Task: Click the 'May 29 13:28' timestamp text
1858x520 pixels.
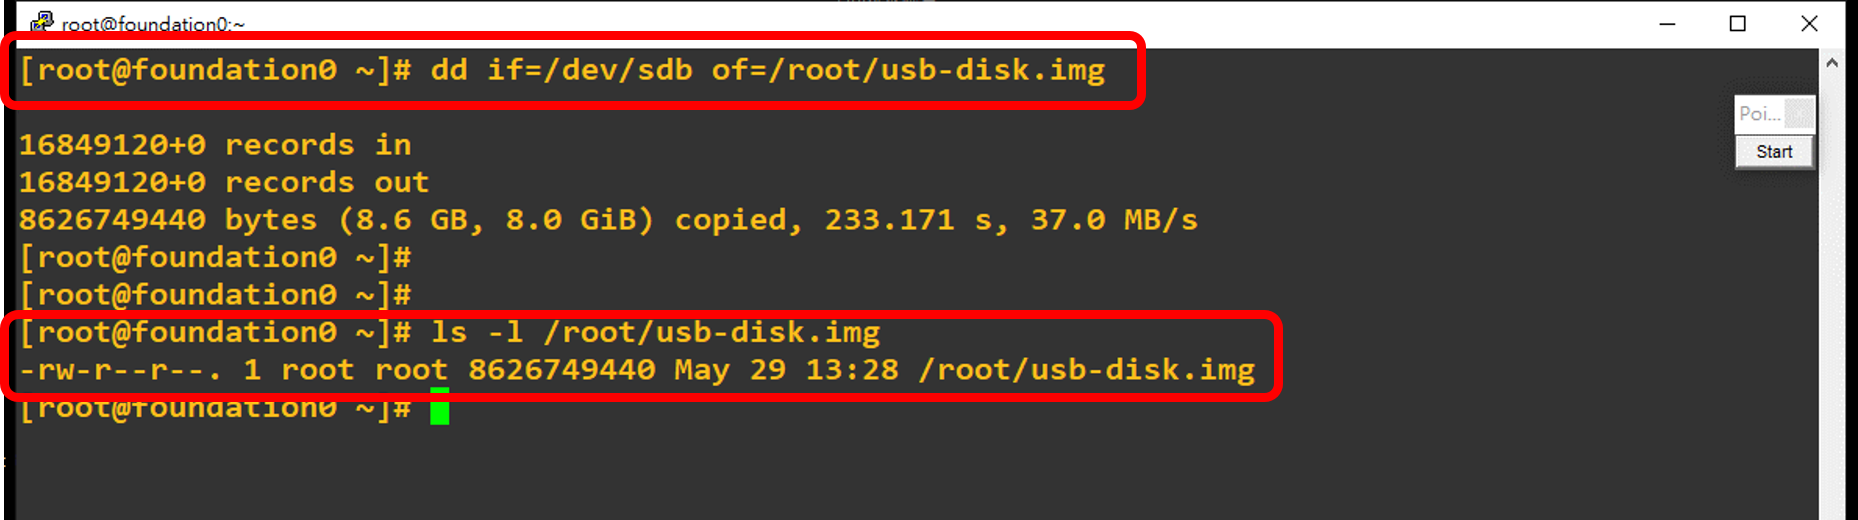Action: [786, 370]
